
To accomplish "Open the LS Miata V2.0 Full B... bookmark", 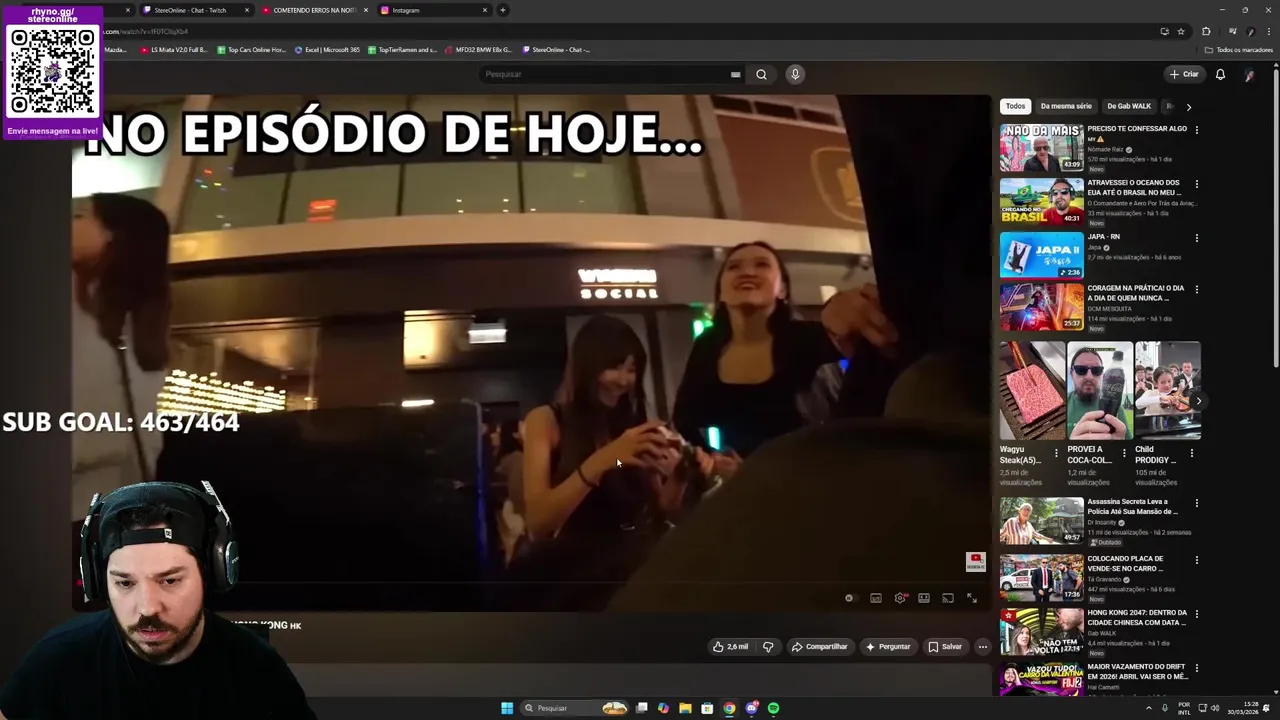I will click(174, 49).
